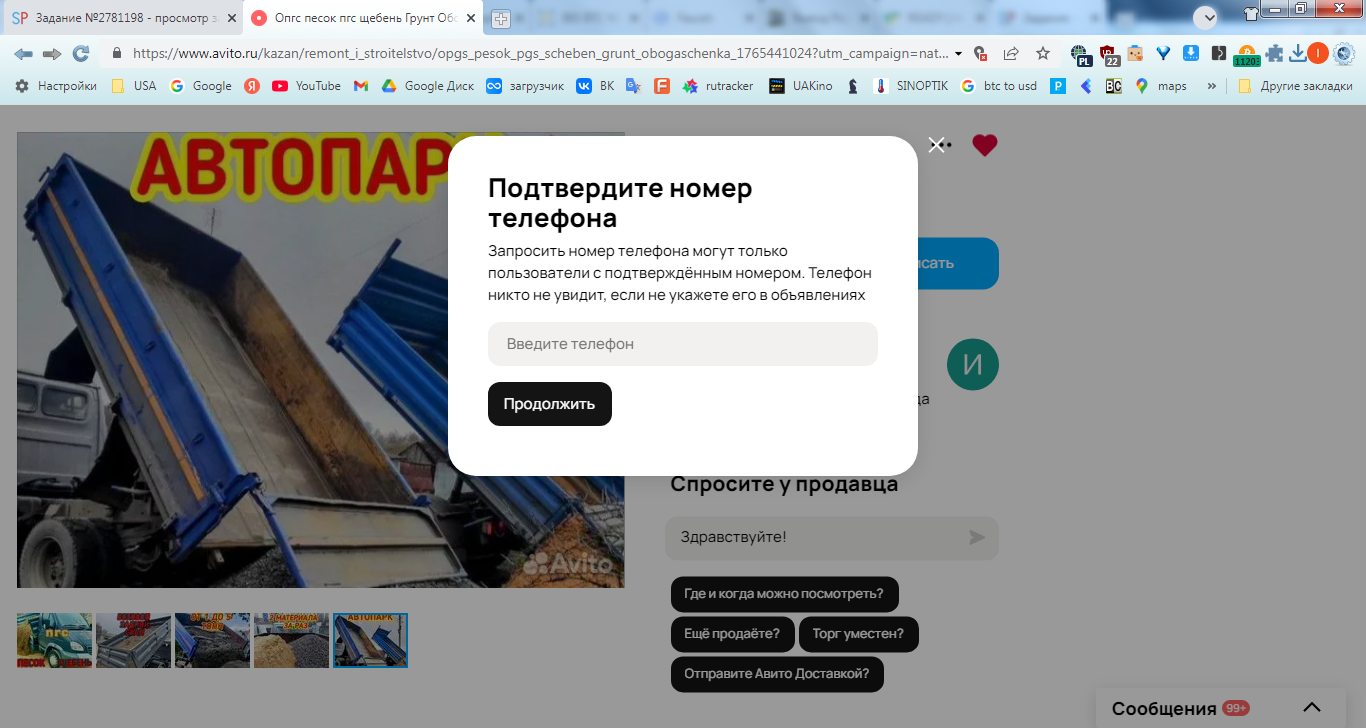Open the uBlock shield extension showing 22
This screenshot has height=728, width=1366.
coord(1109,55)
